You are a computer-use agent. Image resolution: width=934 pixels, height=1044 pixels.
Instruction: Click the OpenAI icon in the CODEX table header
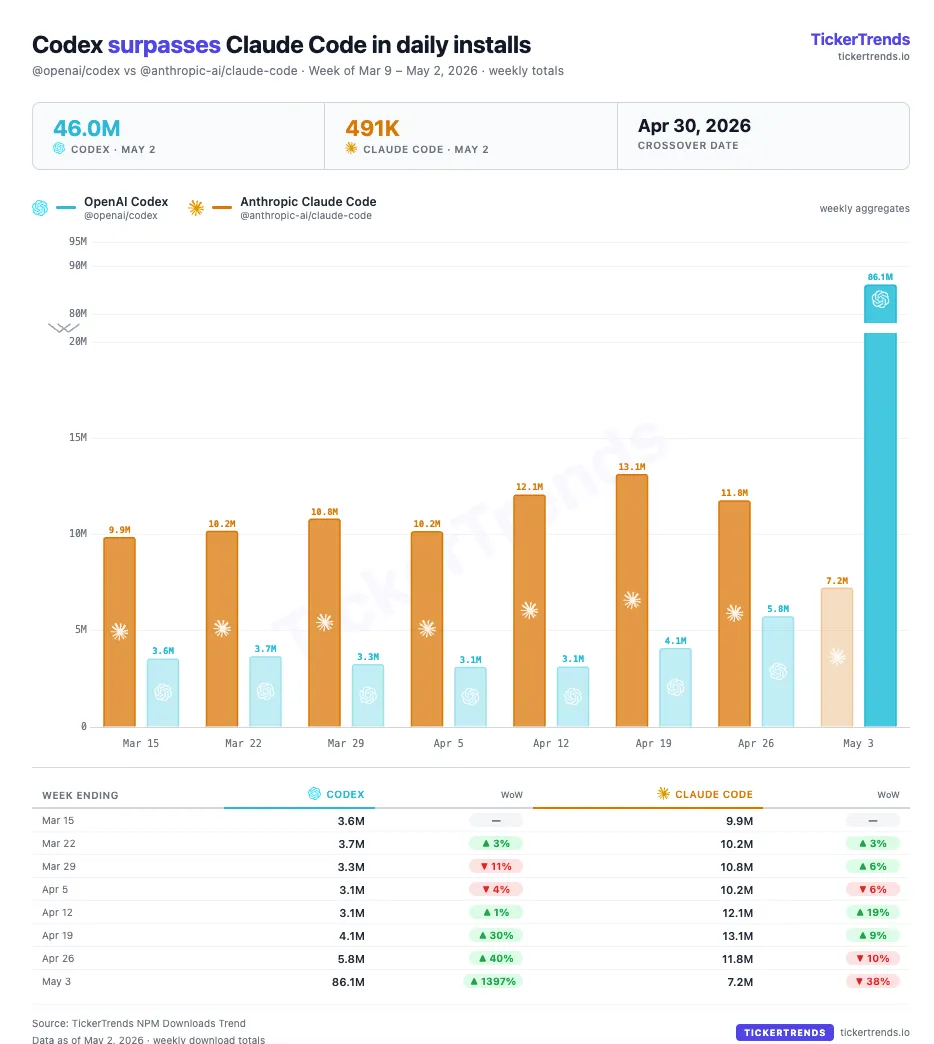click(x=314, y=793)
